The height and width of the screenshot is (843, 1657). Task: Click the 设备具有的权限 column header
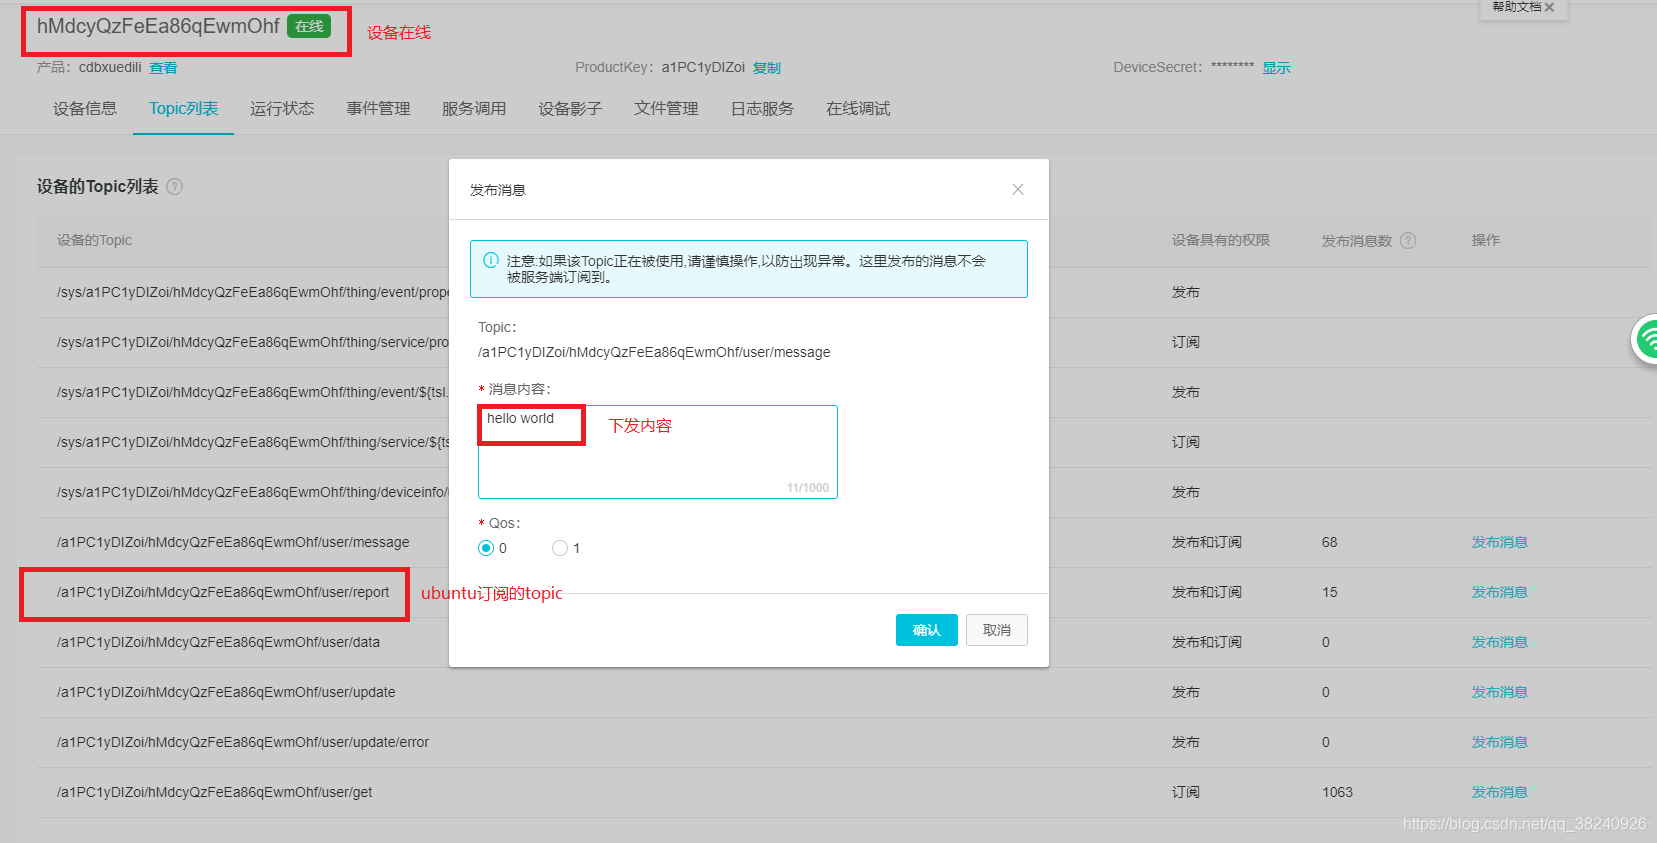pos(1221,240)
